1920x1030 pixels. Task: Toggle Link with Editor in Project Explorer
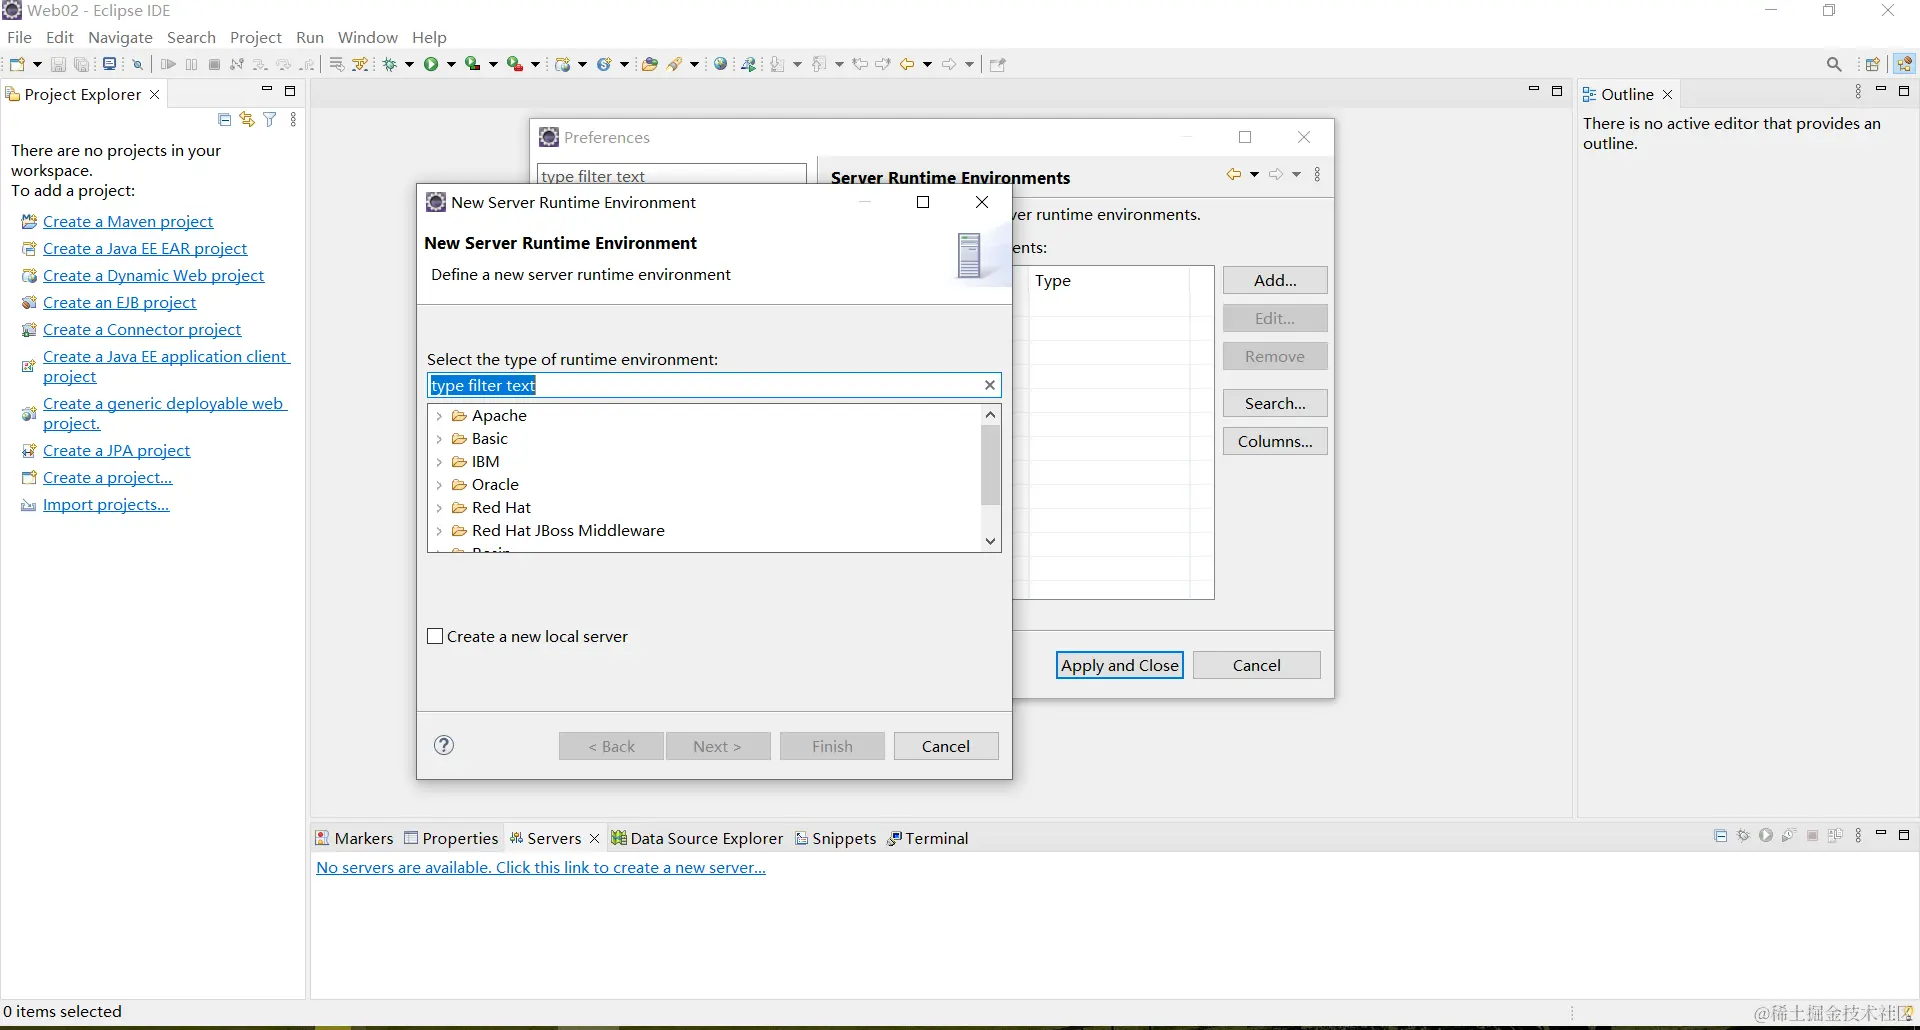(247, 120)
